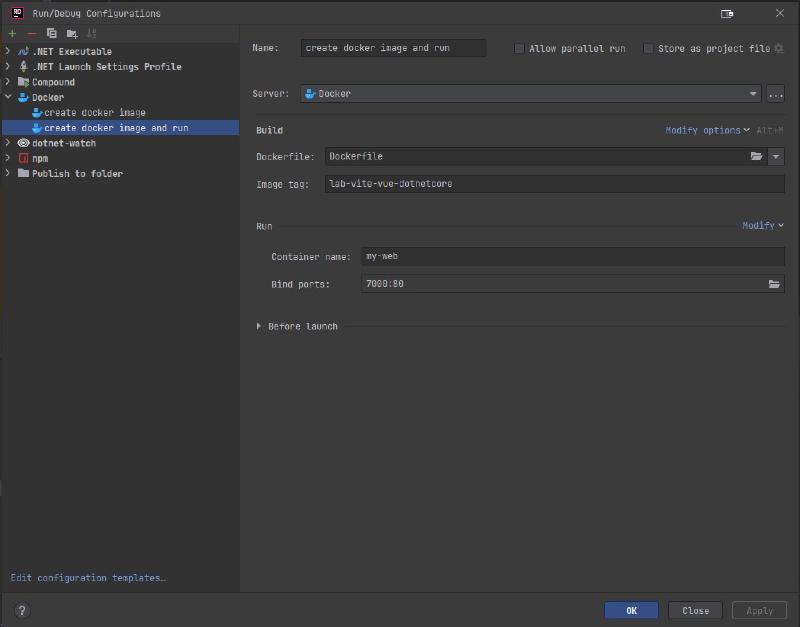Remove selected configuration with minus icon
Viewport: 800px width, 627px height.
click(31, 33)
